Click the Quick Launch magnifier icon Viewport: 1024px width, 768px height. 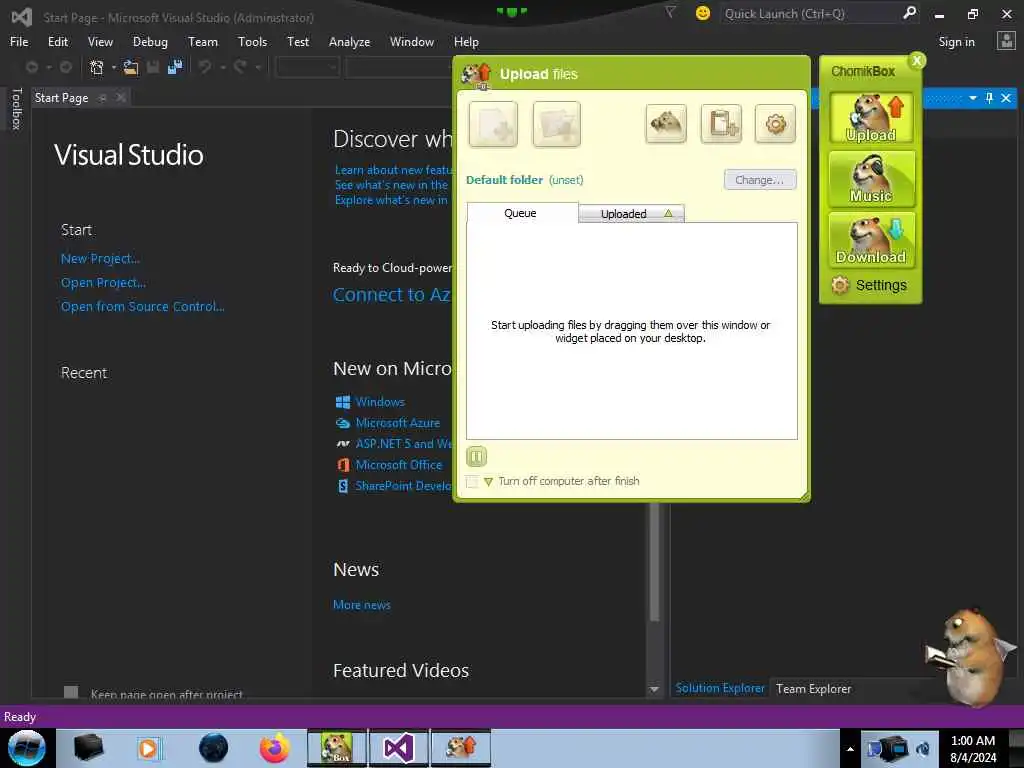[909, 13]
